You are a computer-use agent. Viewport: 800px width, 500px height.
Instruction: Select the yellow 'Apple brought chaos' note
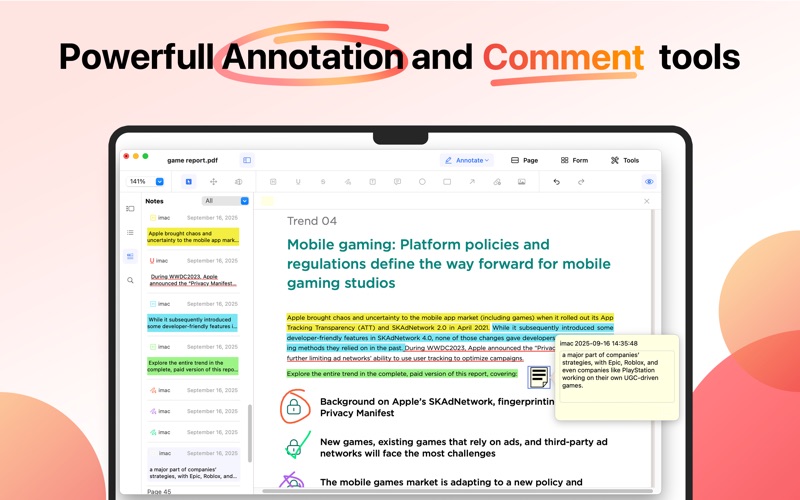click(x=193, y=237)
